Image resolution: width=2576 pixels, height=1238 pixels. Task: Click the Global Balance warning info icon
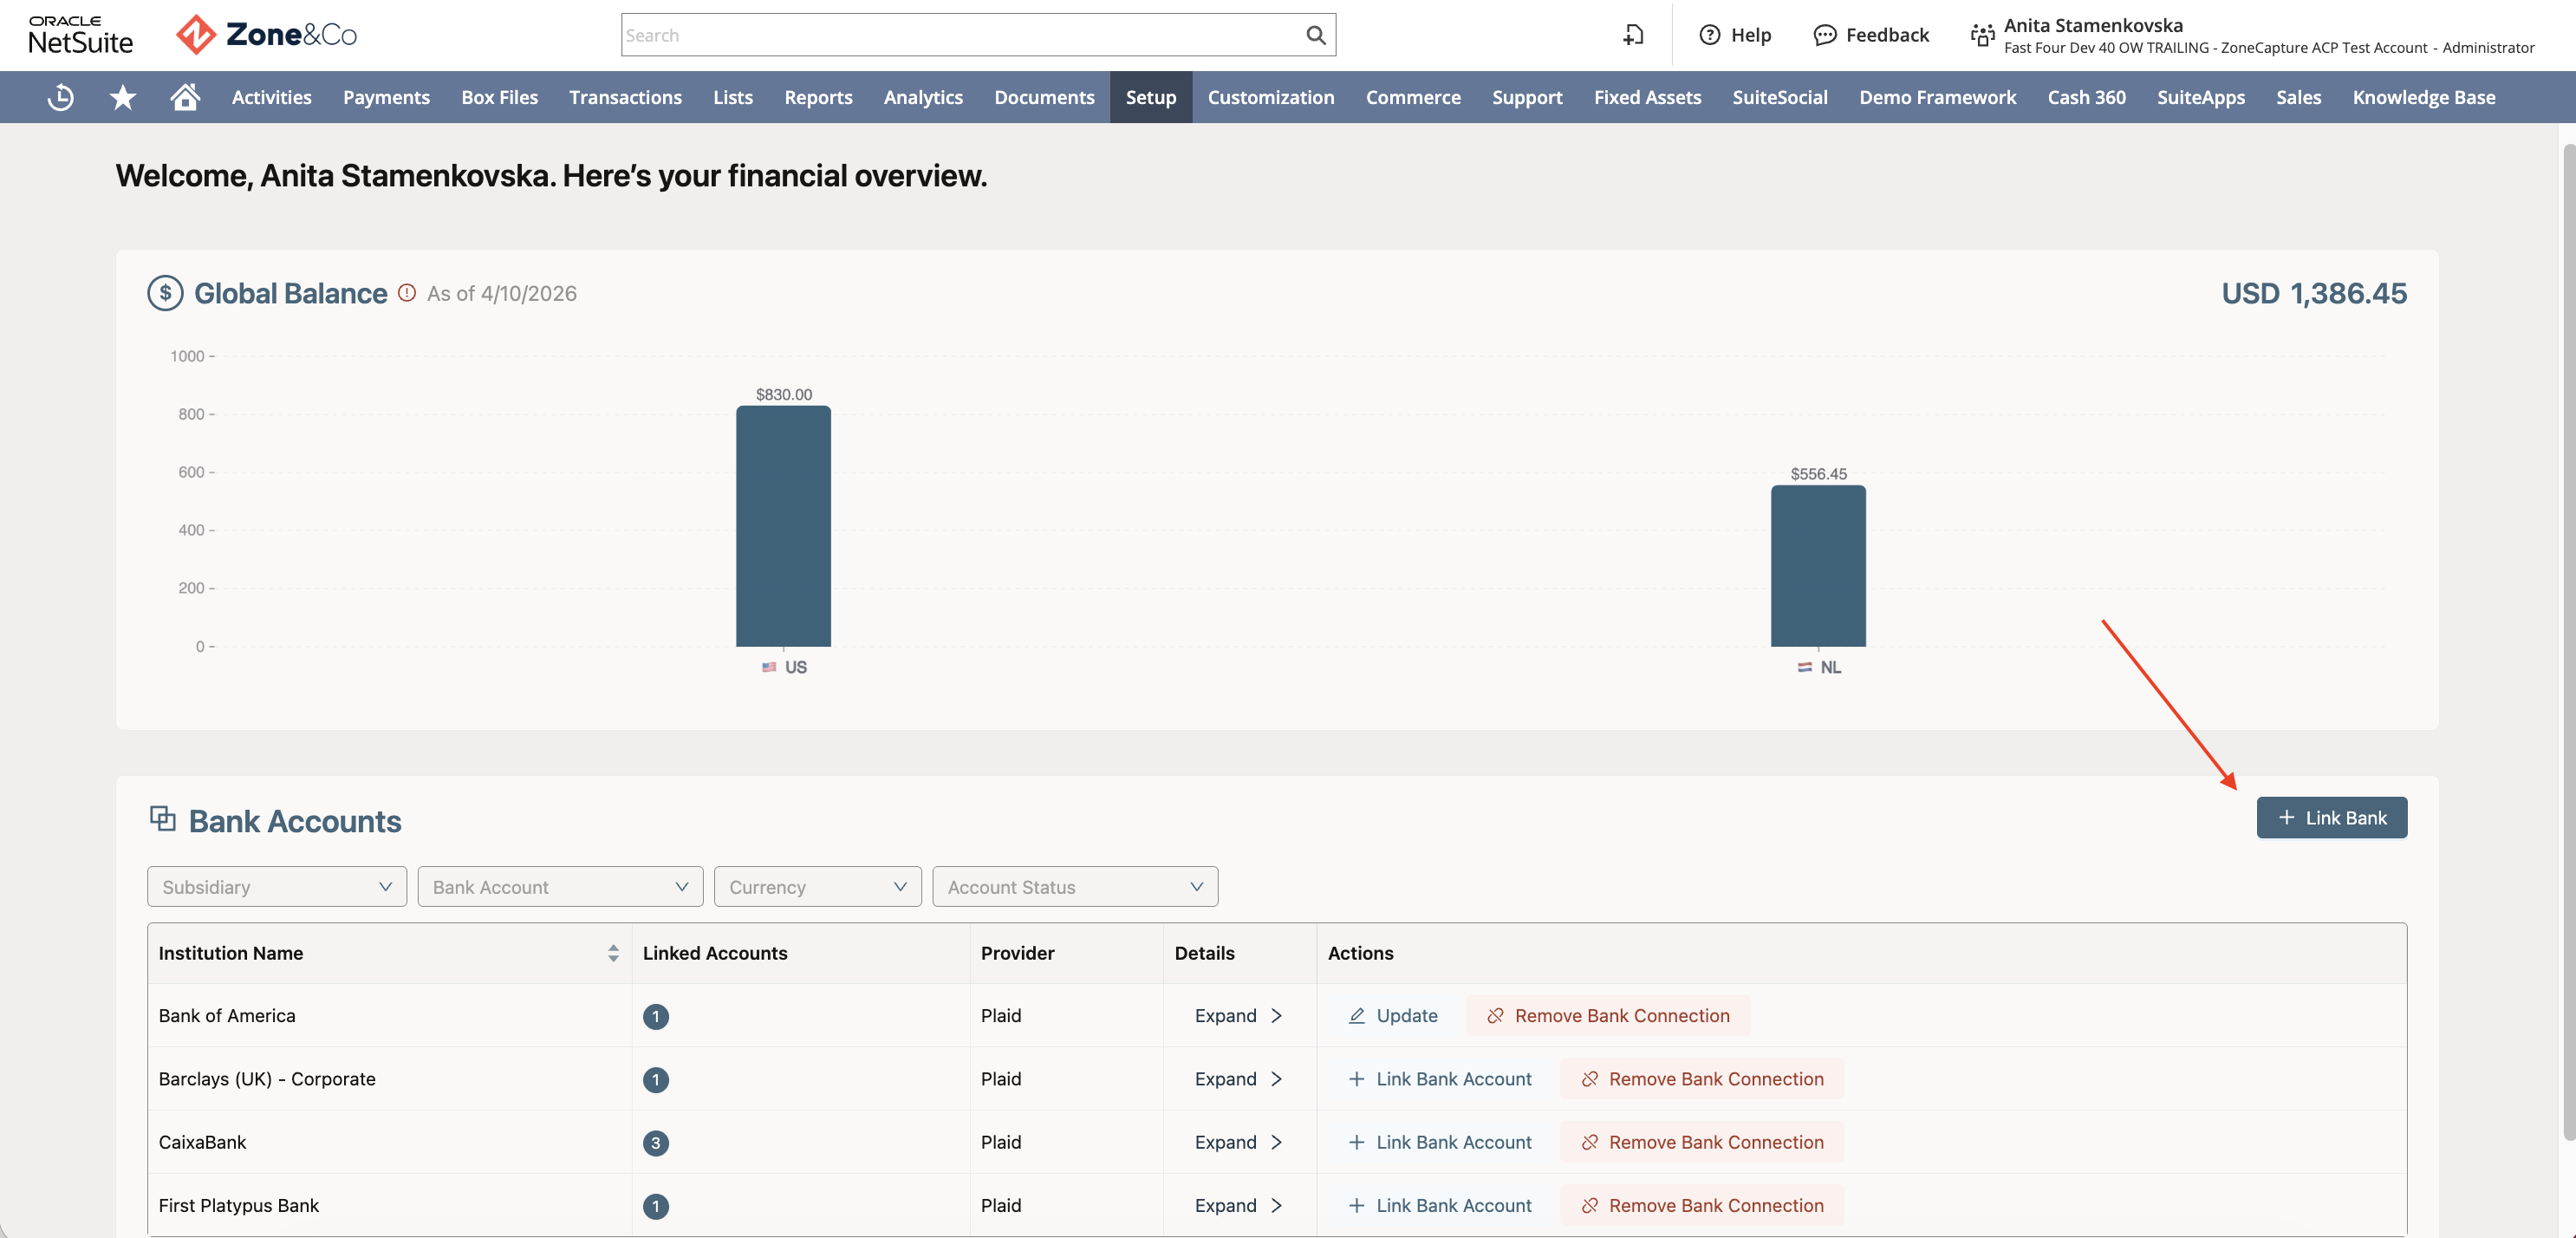pos(407,292)
